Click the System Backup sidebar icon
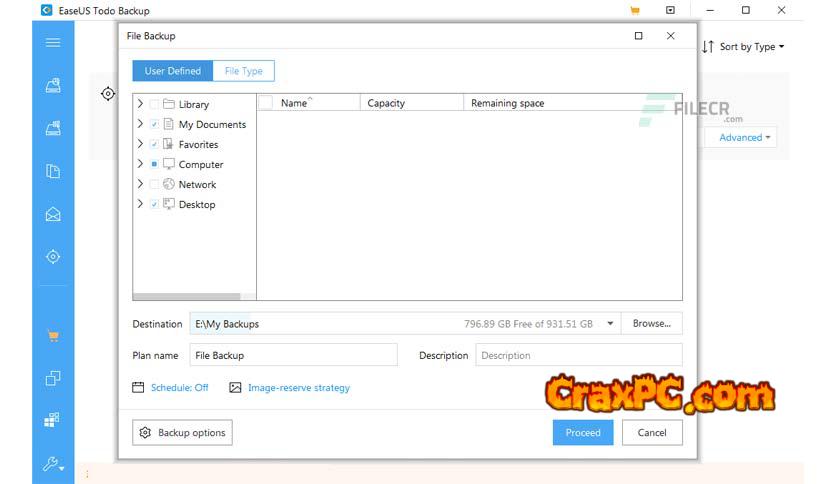The height and width of the screenshot is (484, 836). 53,128
